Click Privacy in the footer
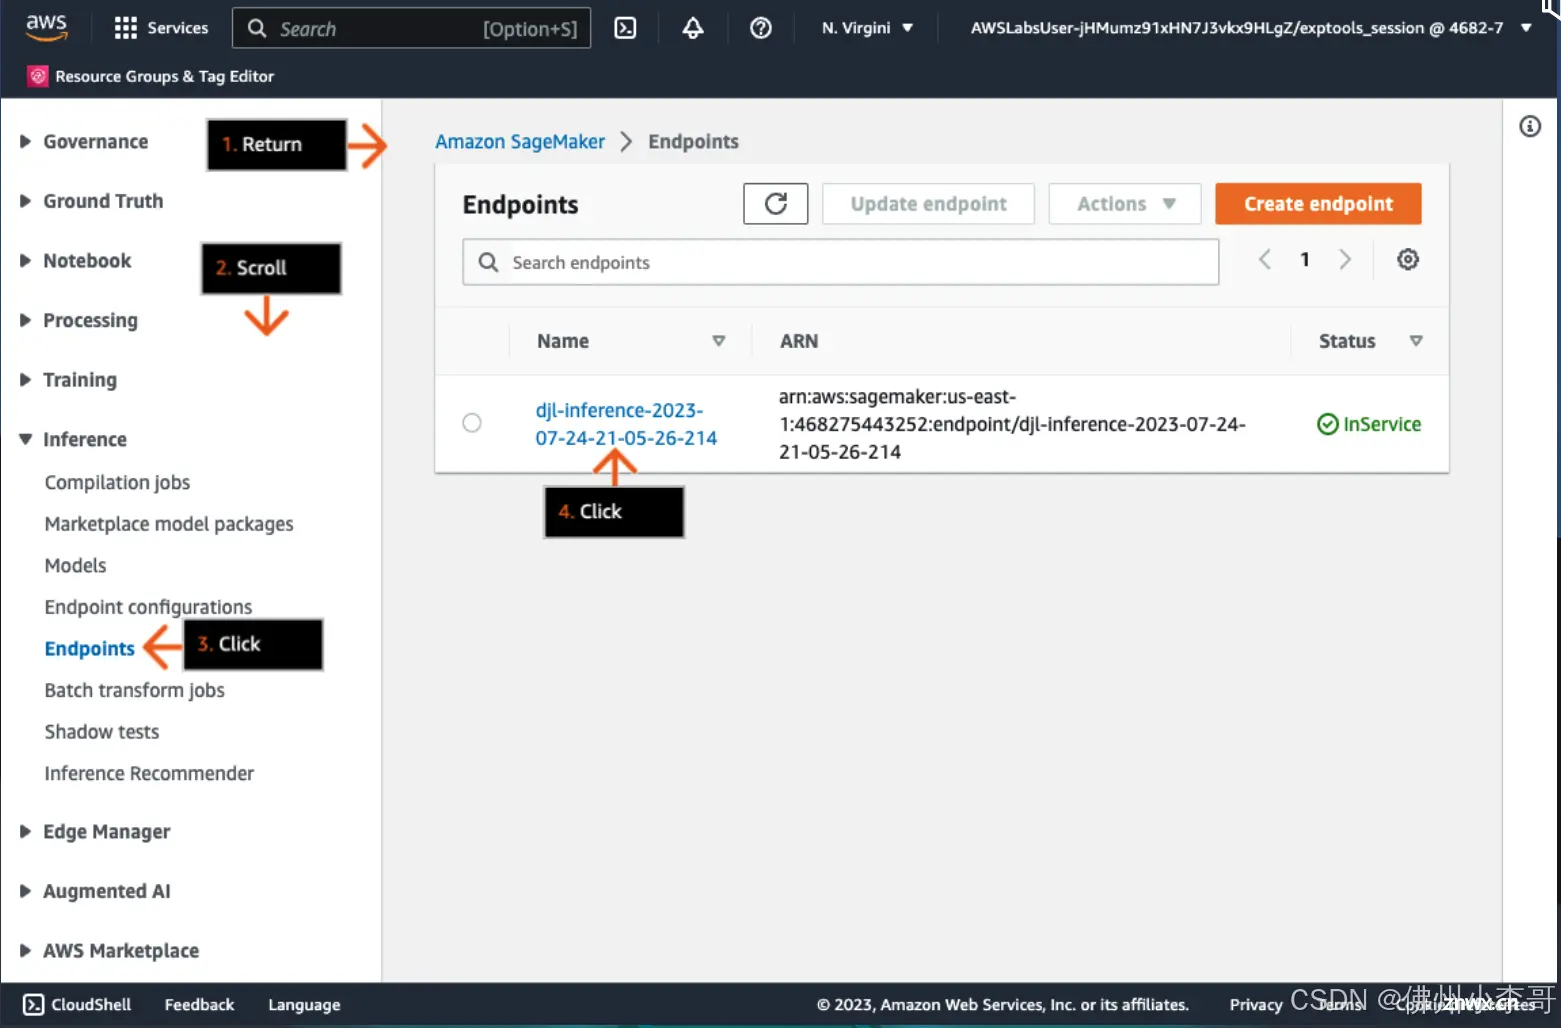Screen dimensions: 1561x1028 pyautogui.click(x=1256, y=1004)
